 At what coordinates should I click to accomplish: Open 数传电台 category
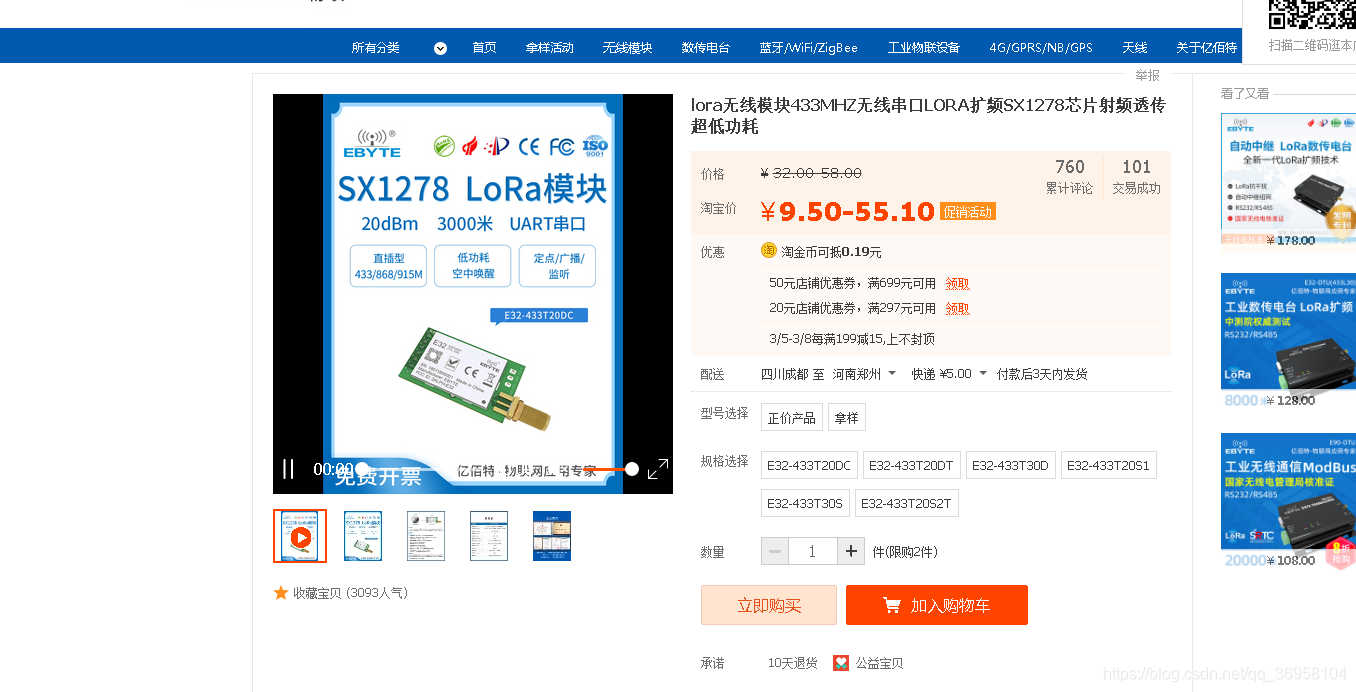click(x=706, y=48)
